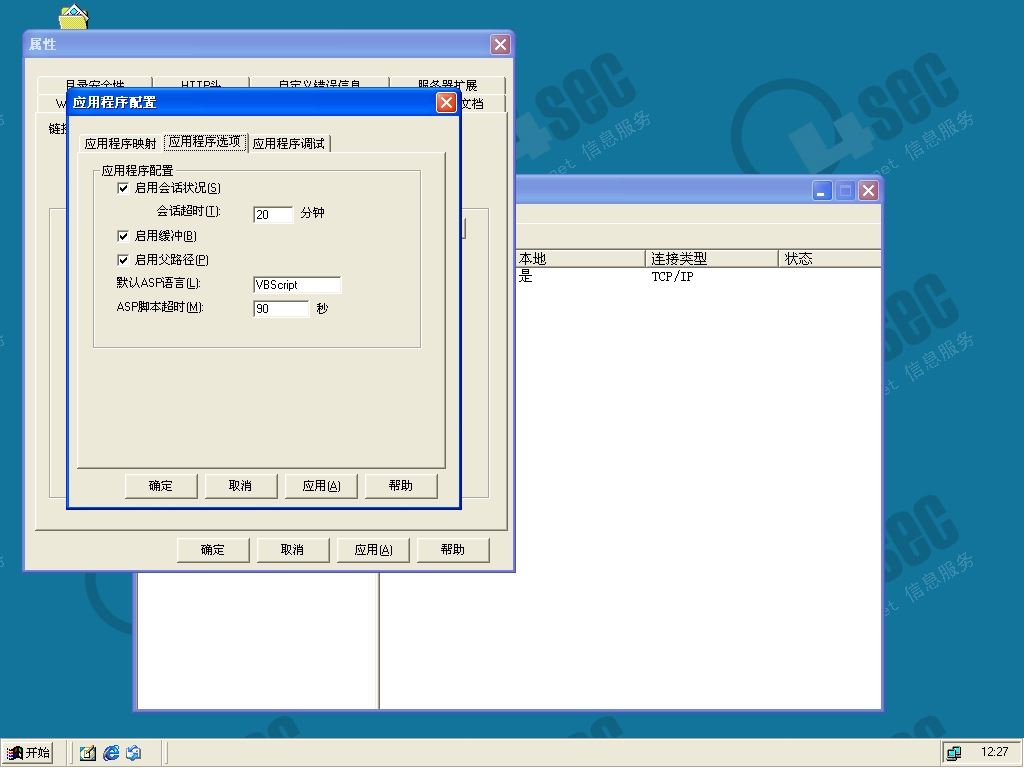Toggle the 启用会话状况(S) checkbox
This screenshot has height=768, width=1024.
click(x=123, y=188)
